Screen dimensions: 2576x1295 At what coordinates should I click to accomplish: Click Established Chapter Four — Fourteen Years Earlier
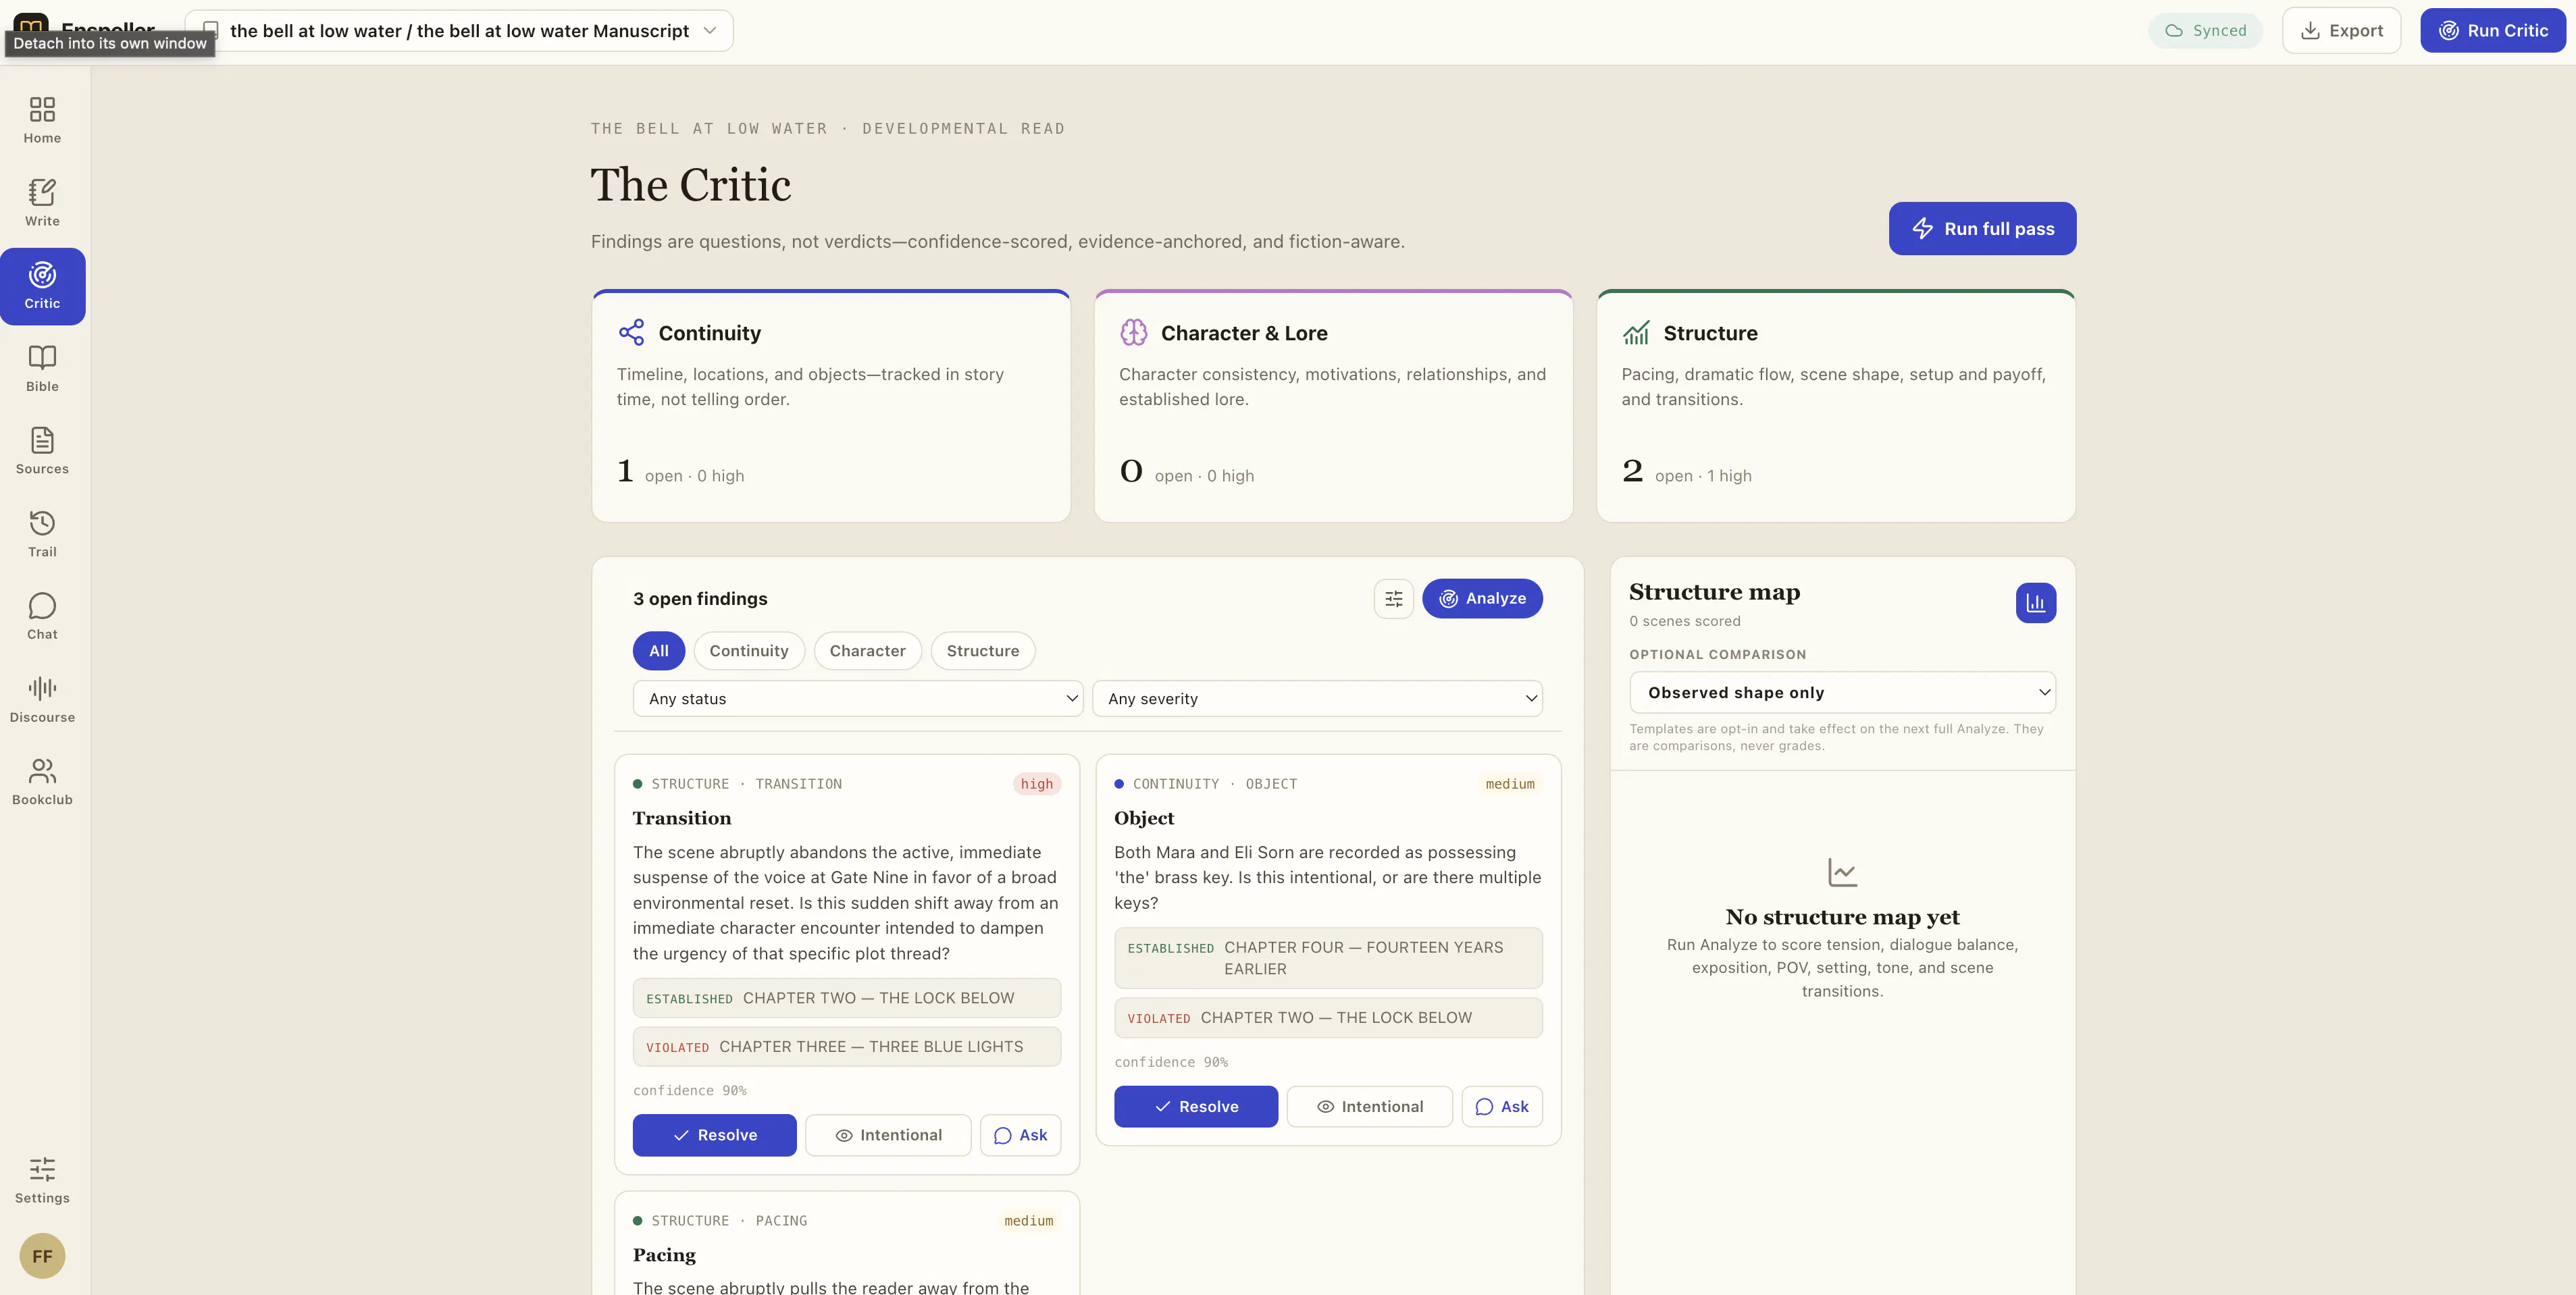pos(1328,959)
